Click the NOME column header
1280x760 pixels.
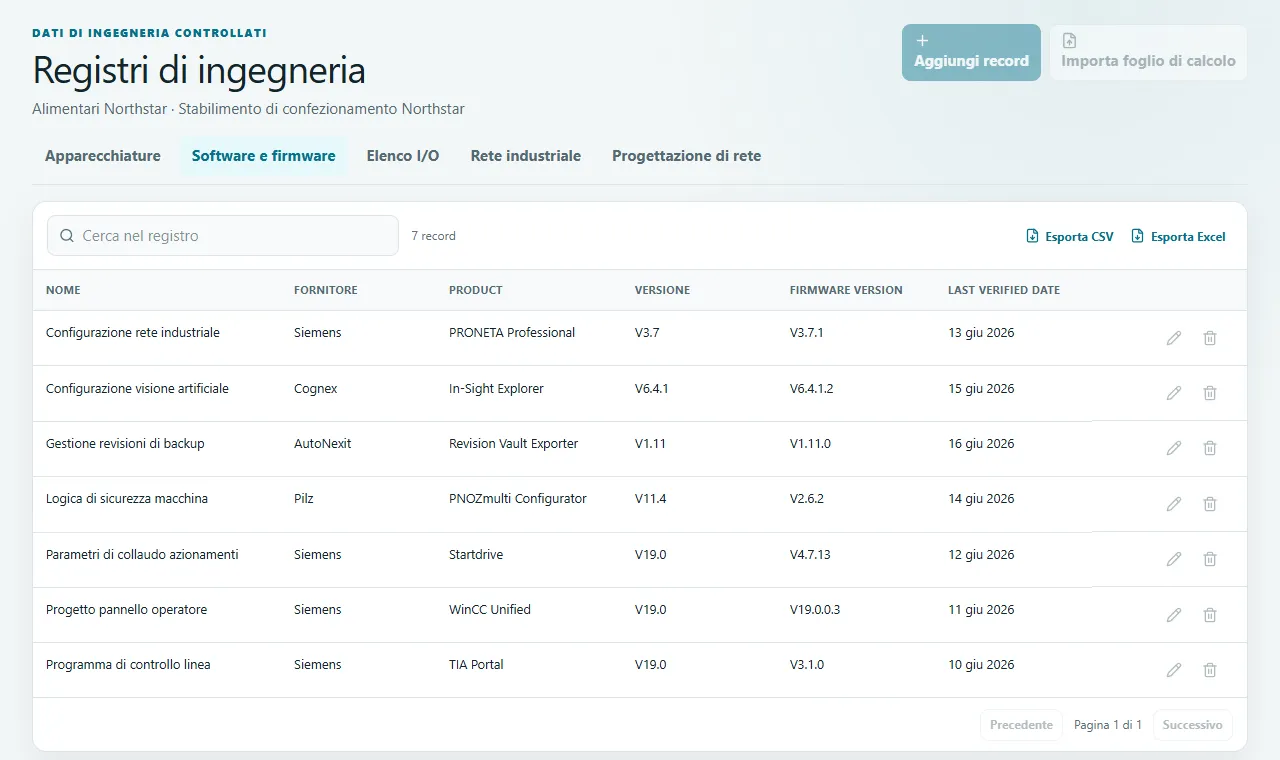[x=63, y=290]
